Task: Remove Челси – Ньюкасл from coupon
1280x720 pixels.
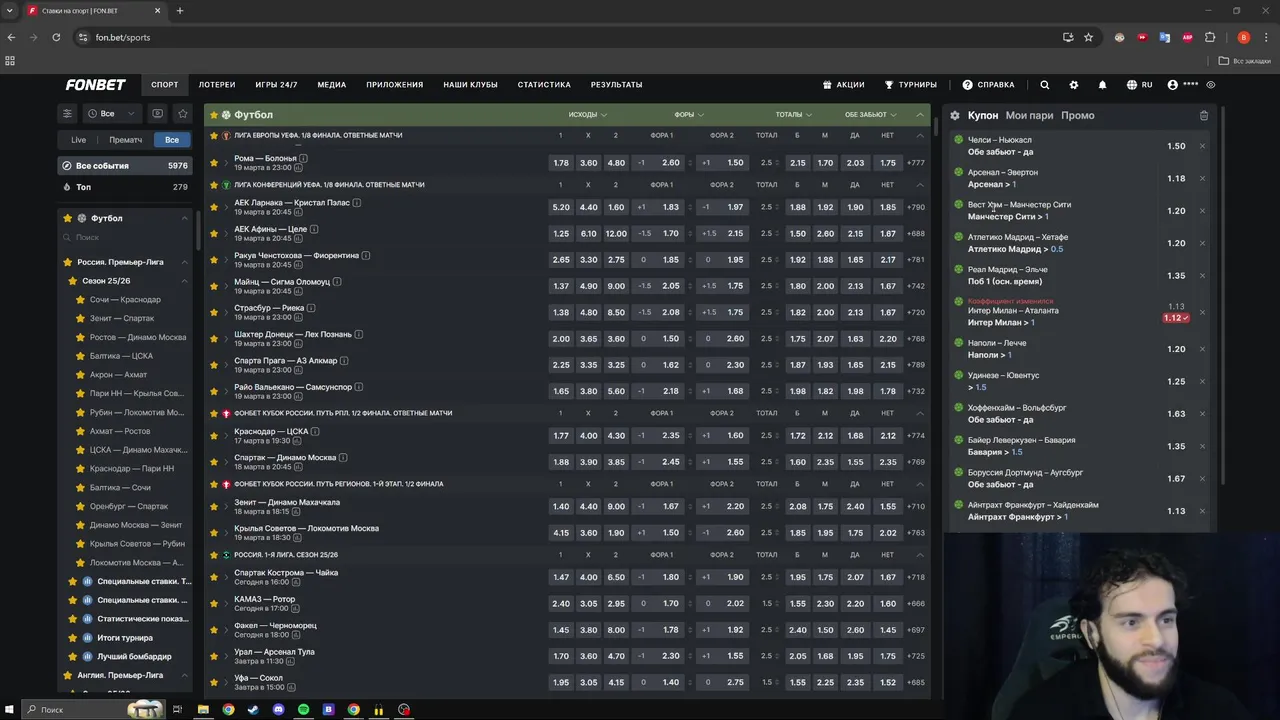Action: click(x=1202, y=146)
